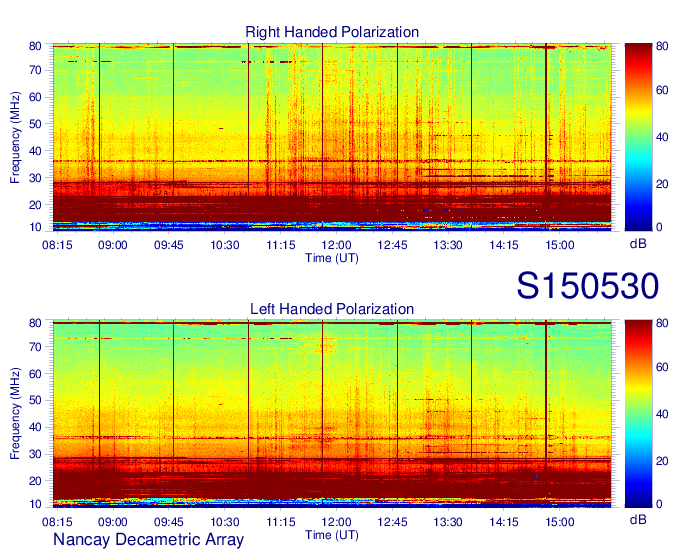Click the 30 MHz tick on the bottom frequency axis

(35, 454)
